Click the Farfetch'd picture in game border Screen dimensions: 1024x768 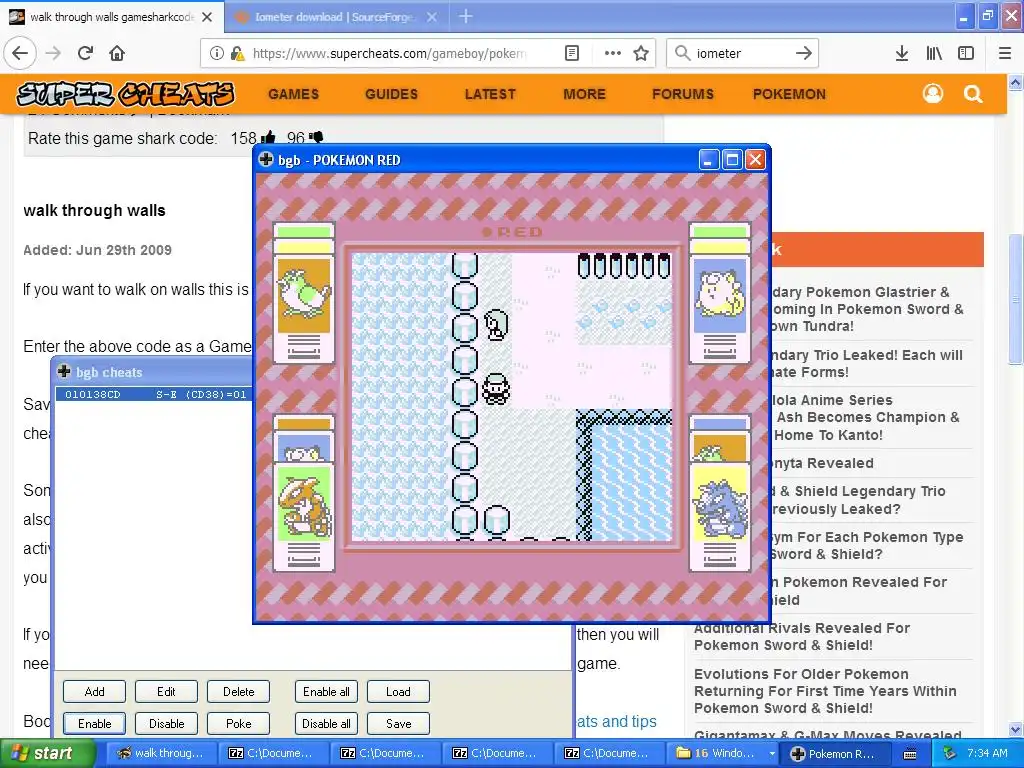[x=304, y=295]
